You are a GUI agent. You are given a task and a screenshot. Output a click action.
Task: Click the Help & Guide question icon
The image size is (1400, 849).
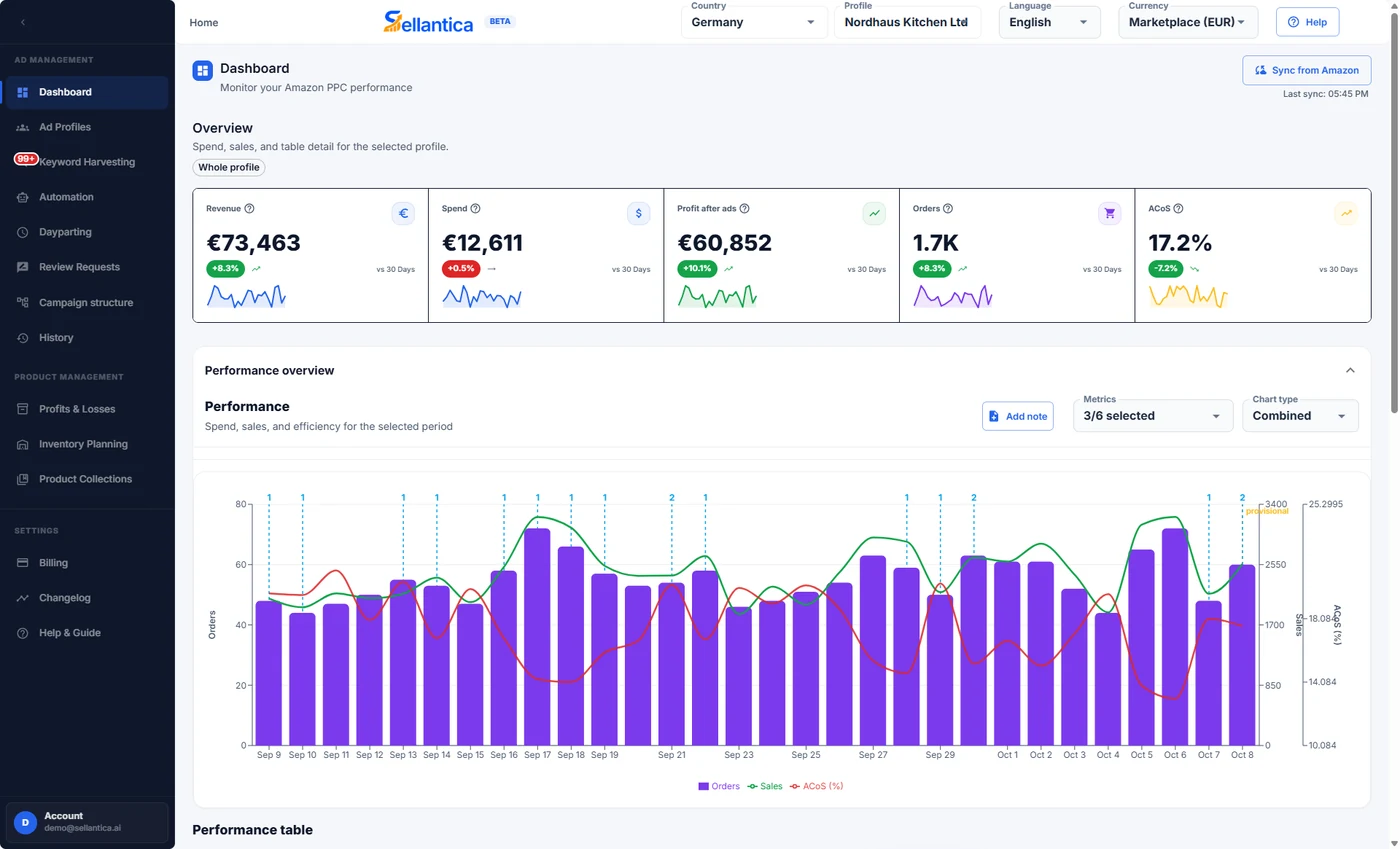pyautogui.click(x=23, y=633)
